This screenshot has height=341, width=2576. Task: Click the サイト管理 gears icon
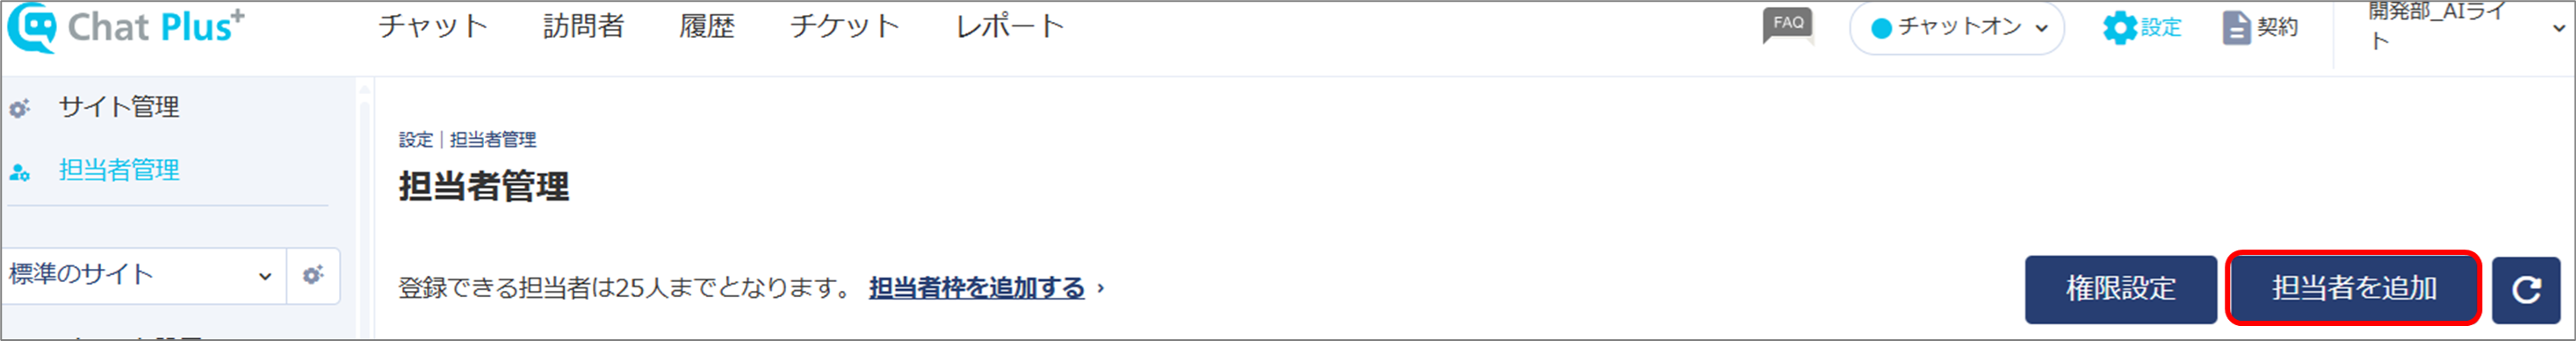point(20,107)
